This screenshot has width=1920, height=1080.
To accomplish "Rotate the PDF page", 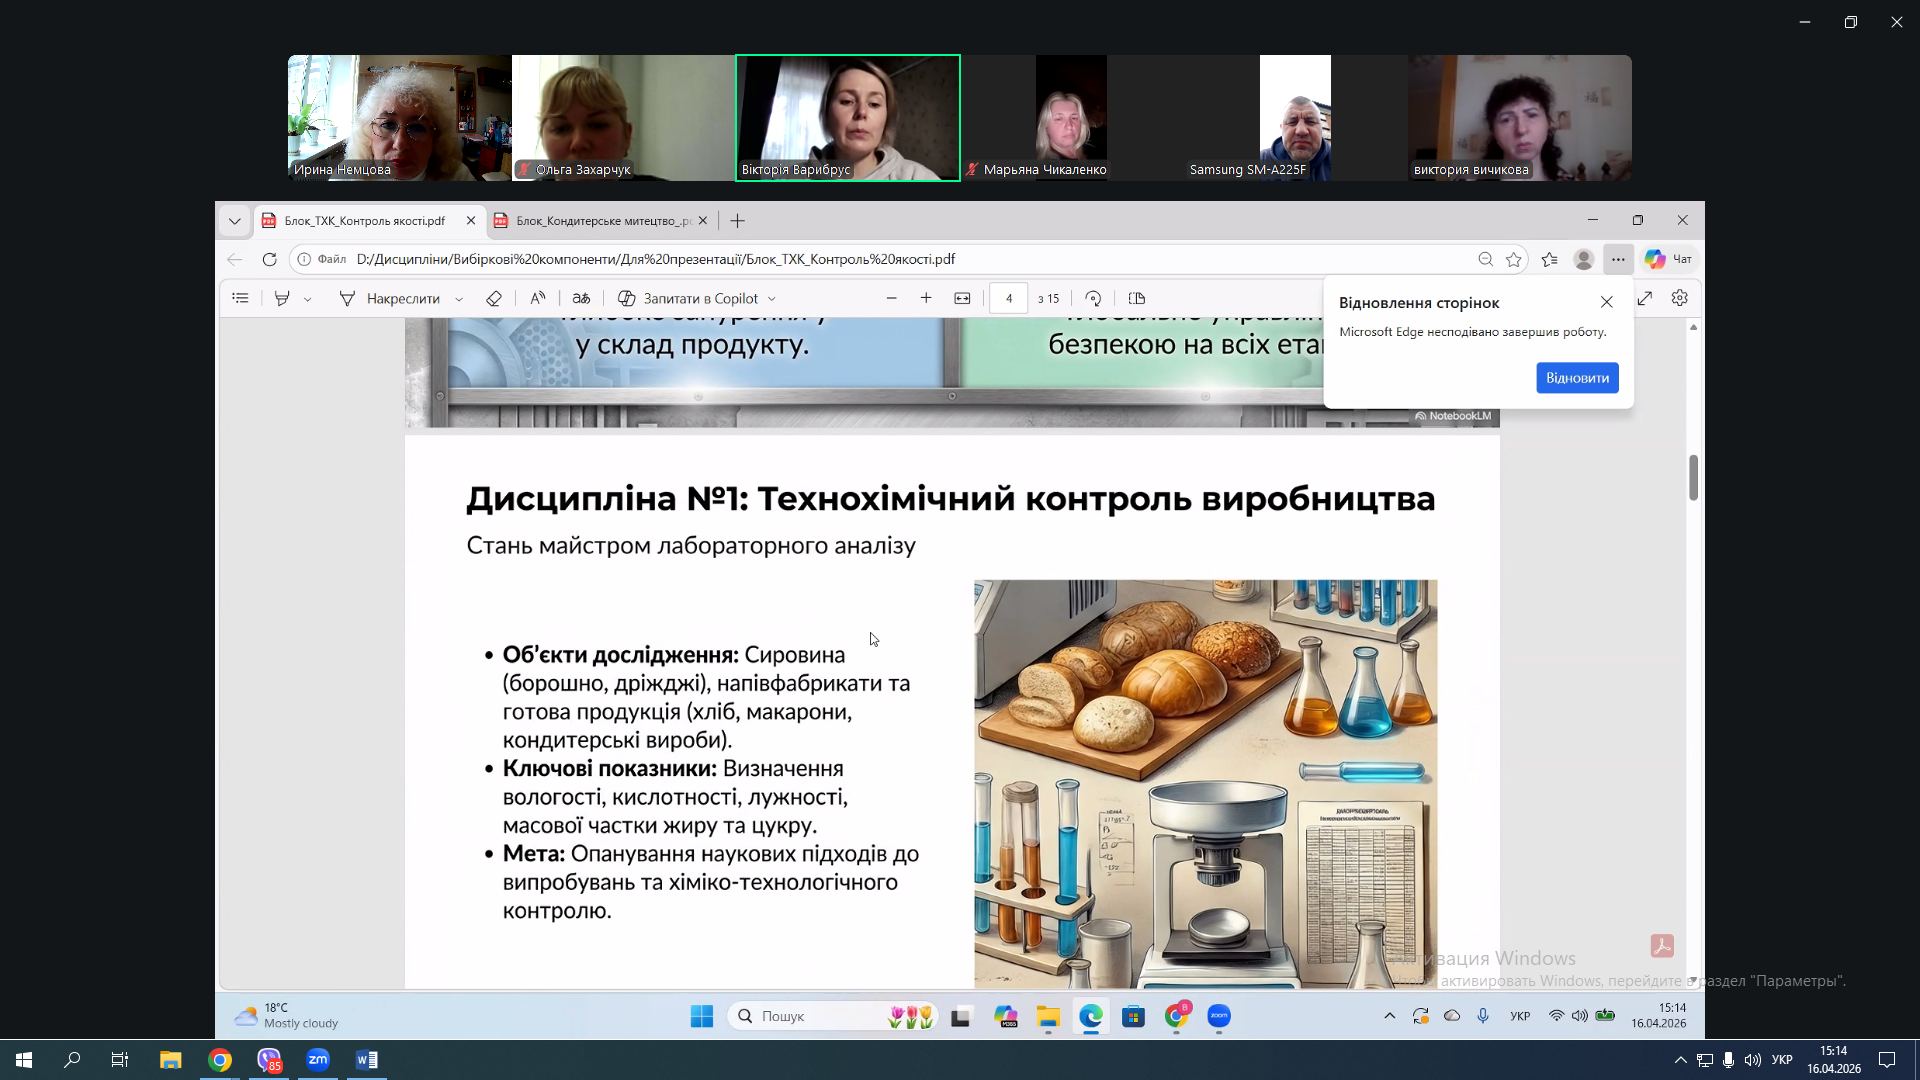I will 1093,298.
